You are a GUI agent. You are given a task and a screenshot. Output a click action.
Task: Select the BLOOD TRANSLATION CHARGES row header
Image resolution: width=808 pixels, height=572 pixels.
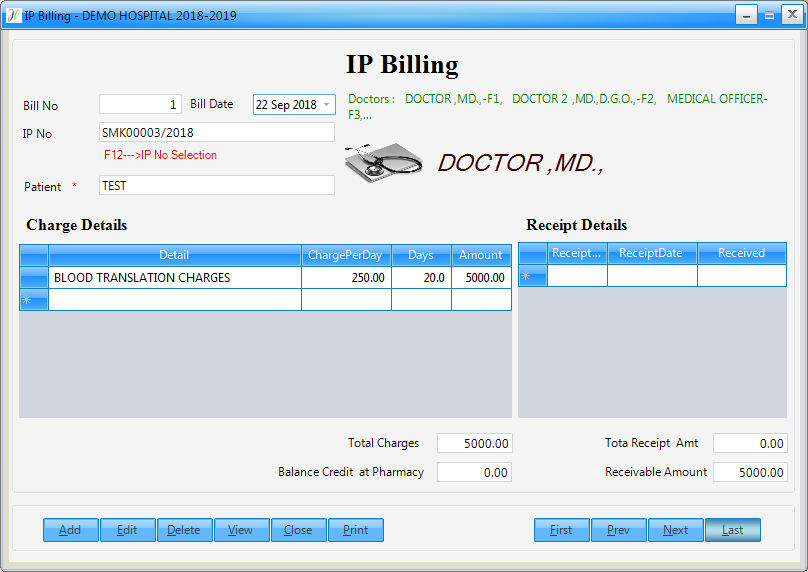click(34, 278)
